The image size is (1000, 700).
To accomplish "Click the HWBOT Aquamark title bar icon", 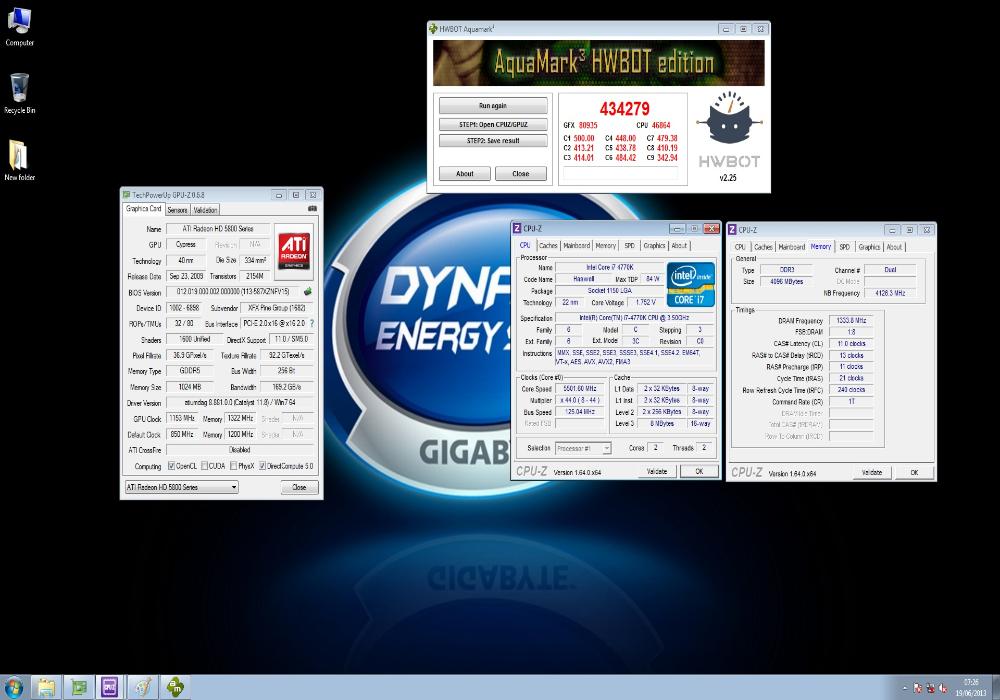I will click(x=433, y=29).
